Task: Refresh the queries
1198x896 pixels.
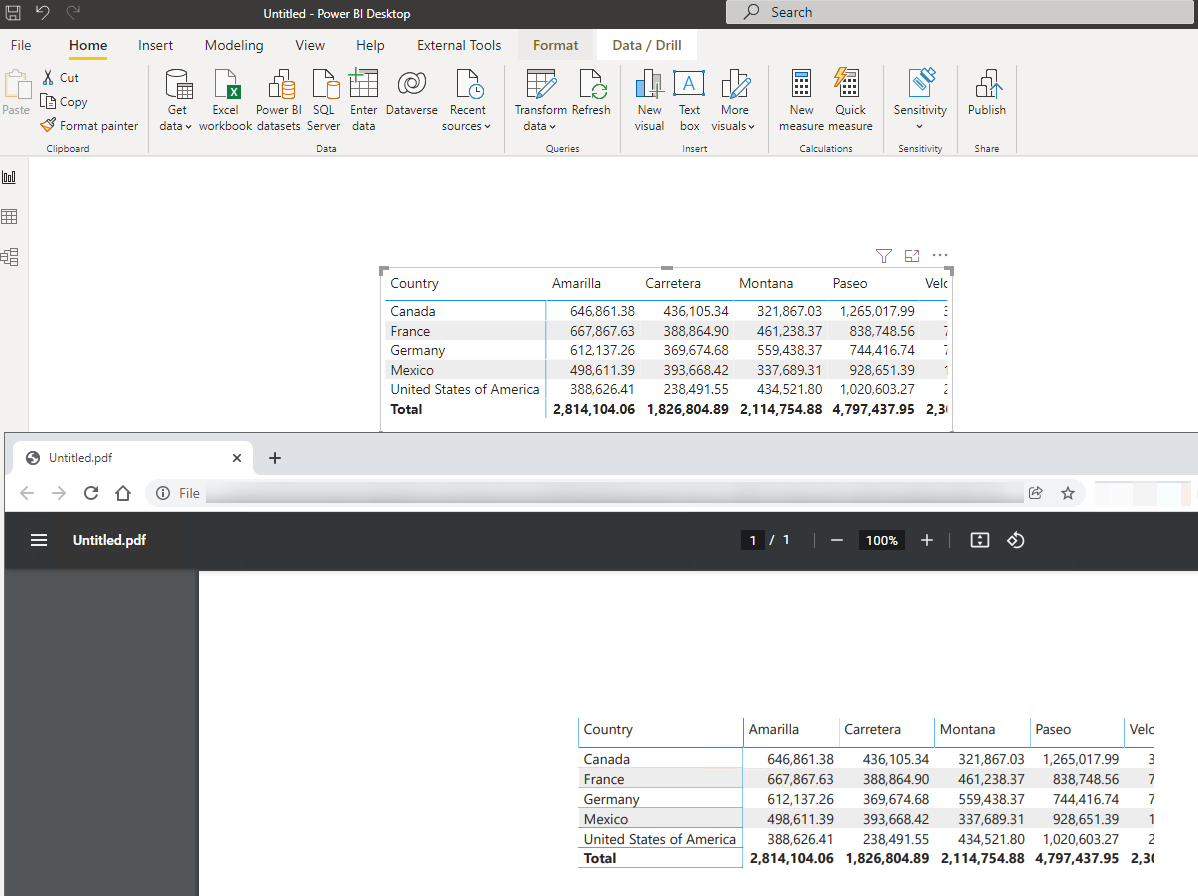Action: (x=591, y=92)
